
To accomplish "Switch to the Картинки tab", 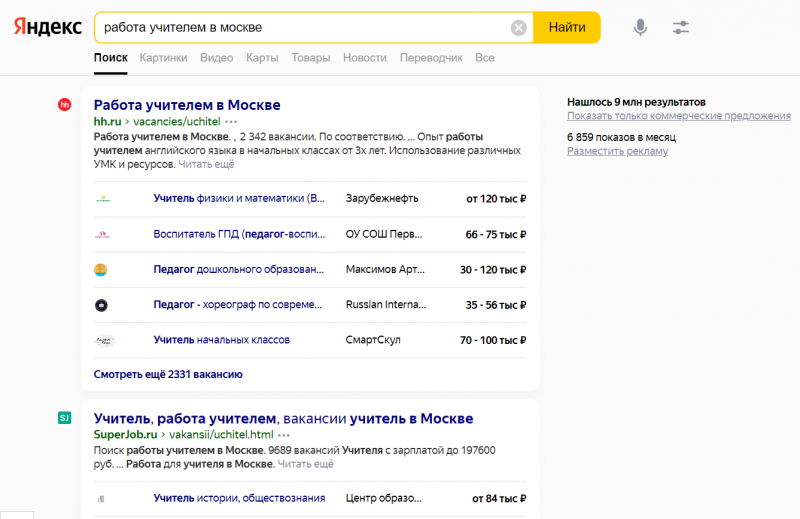I will click(x=163, y=58).
